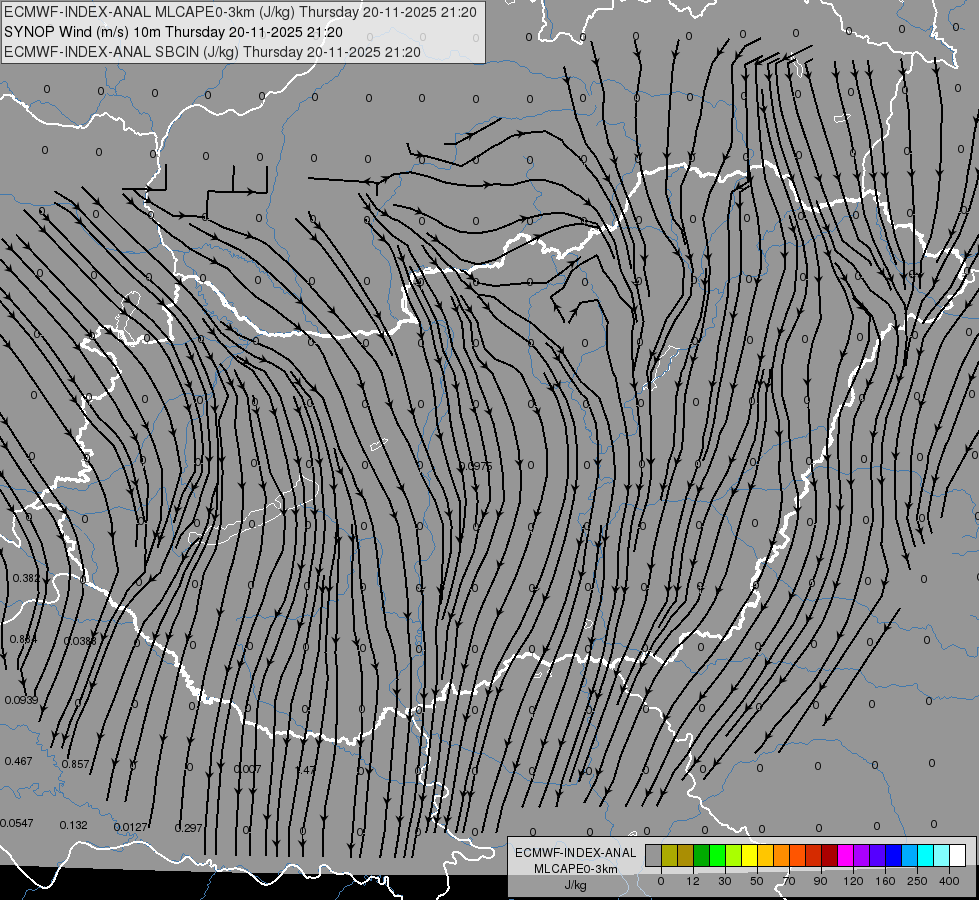The width and height of the screenshot is (979, 900).
Task: Click the 0.132 grid value
Action: pyautogui.click(x=74, y=825)
